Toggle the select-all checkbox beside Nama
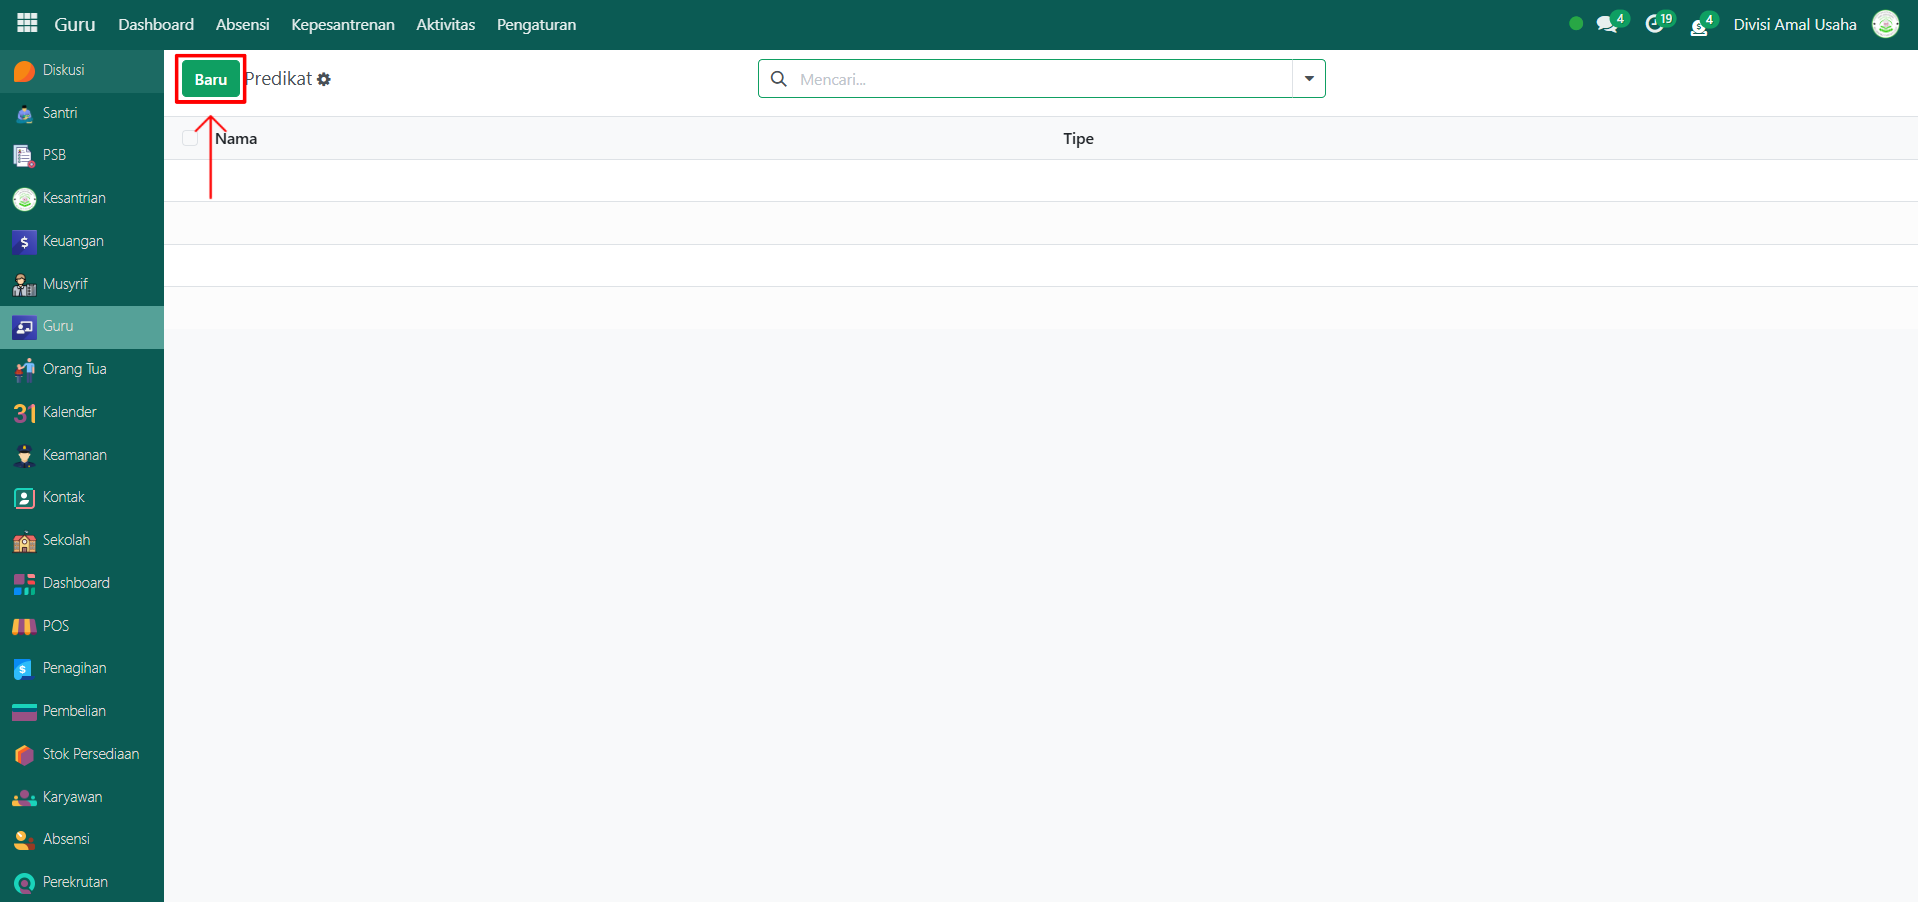This screenshot has height=902, width=1918. coord(190,138)
